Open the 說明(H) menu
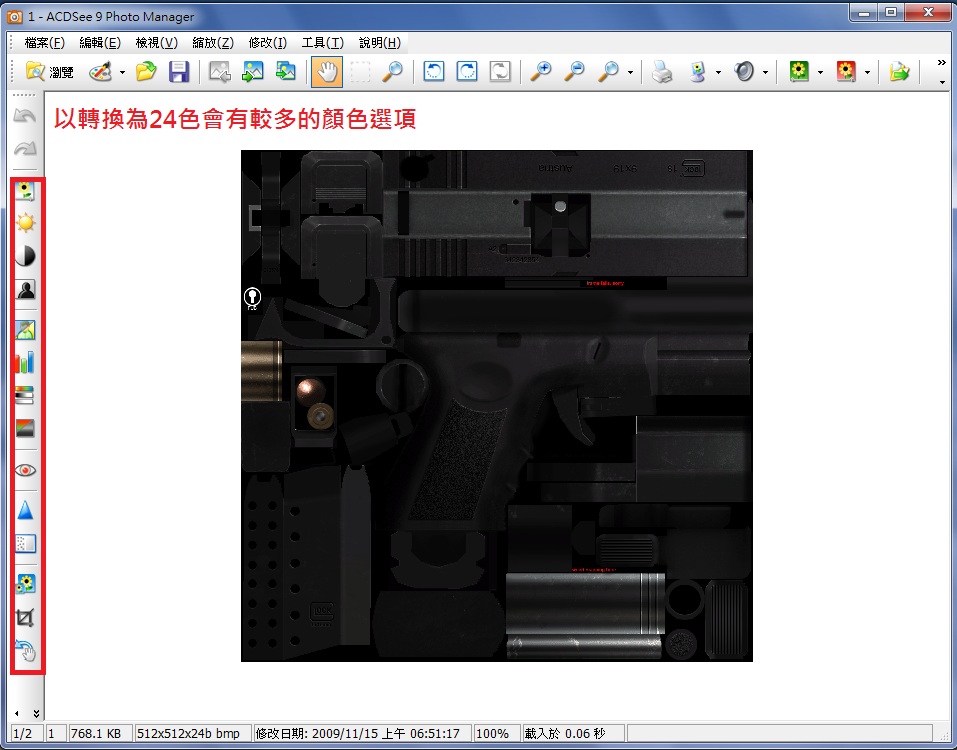Viewport: 957px width, 750px height. 380,43
